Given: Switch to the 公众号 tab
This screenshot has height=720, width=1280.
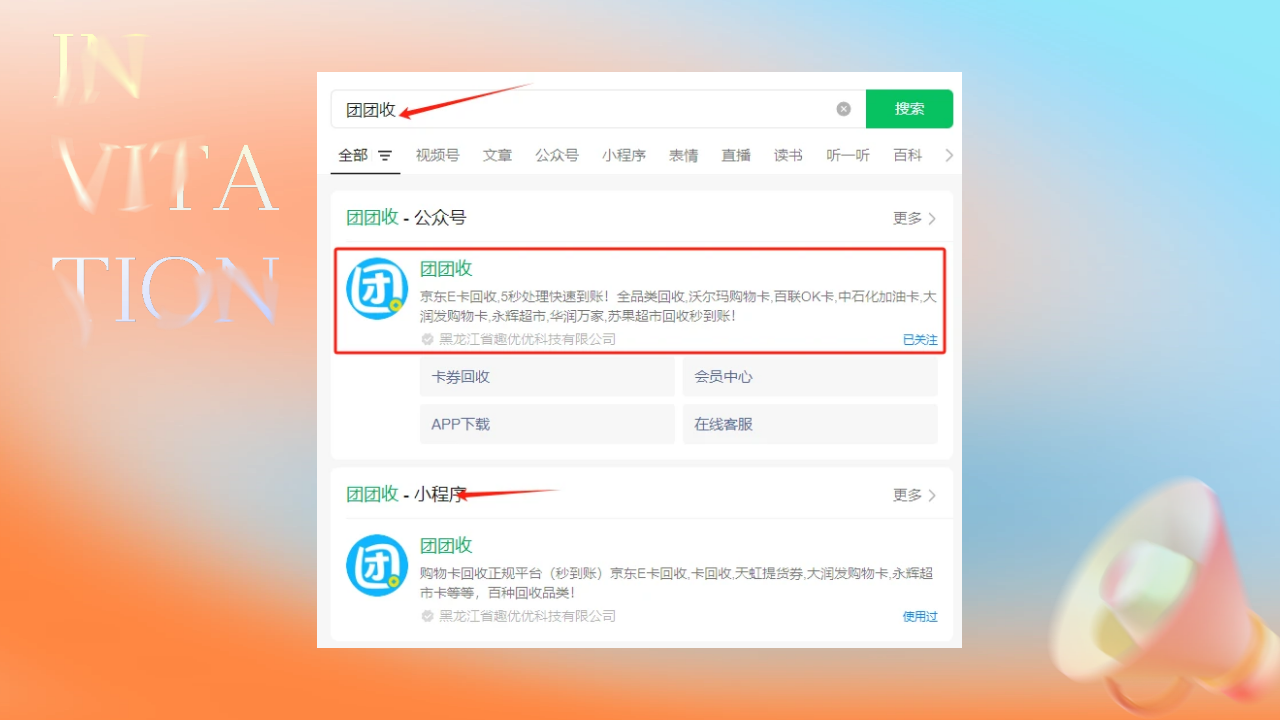Looking at the screenshot, I should tap(557, 155).
